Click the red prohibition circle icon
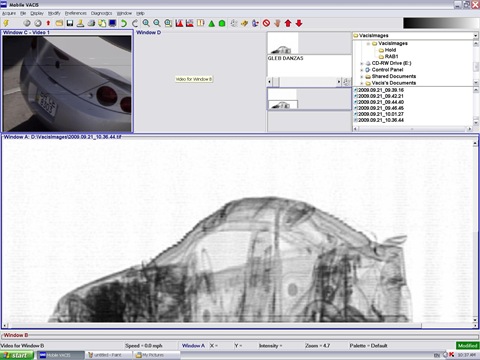 click(266, 23)
